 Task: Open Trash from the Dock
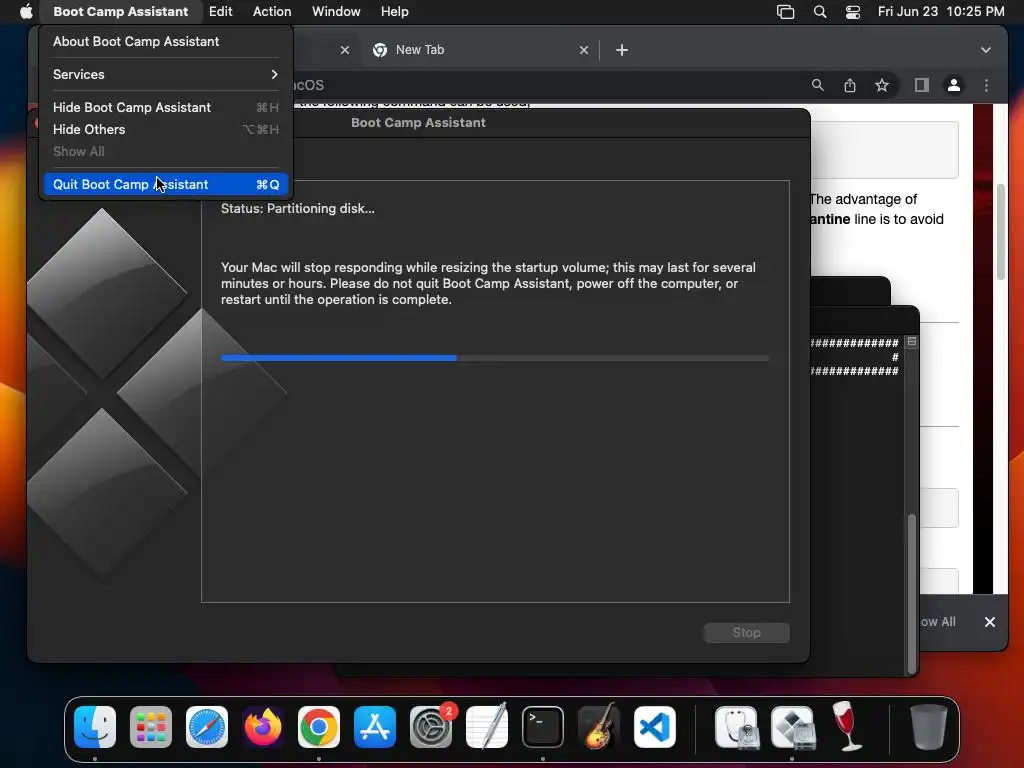point(928,727)
